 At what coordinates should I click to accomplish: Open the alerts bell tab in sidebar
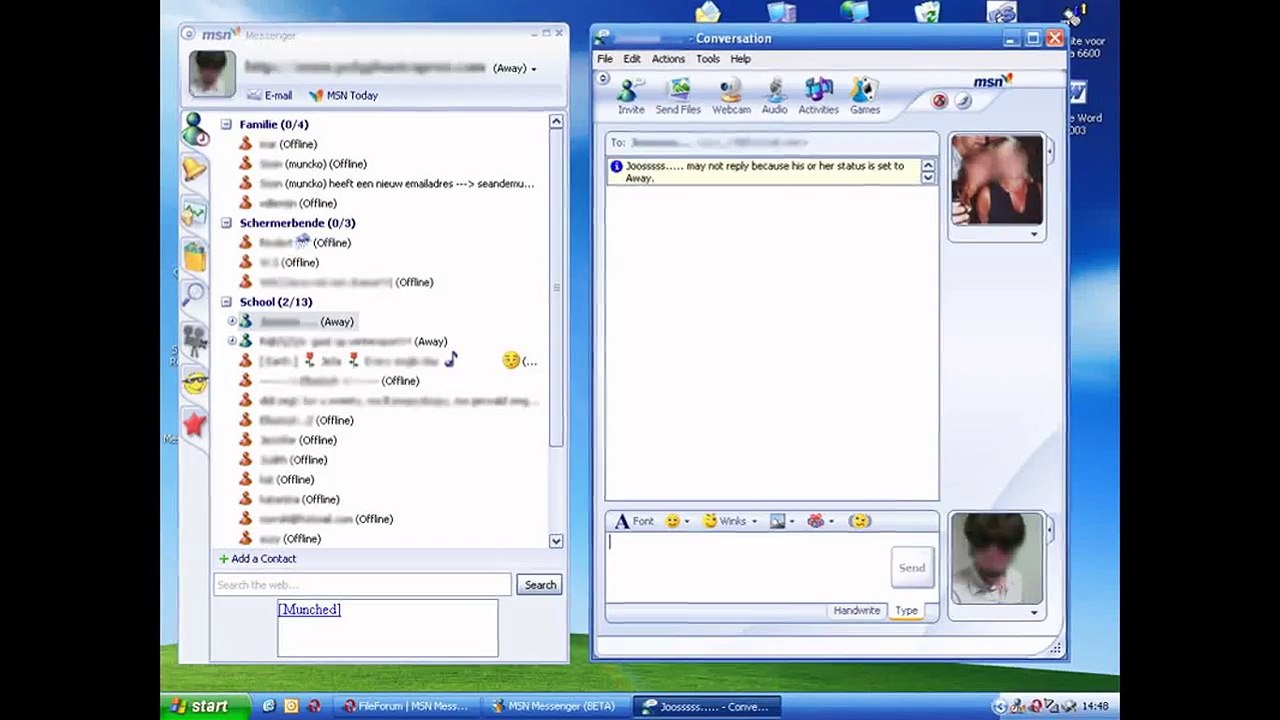click(x=194, y=170)
